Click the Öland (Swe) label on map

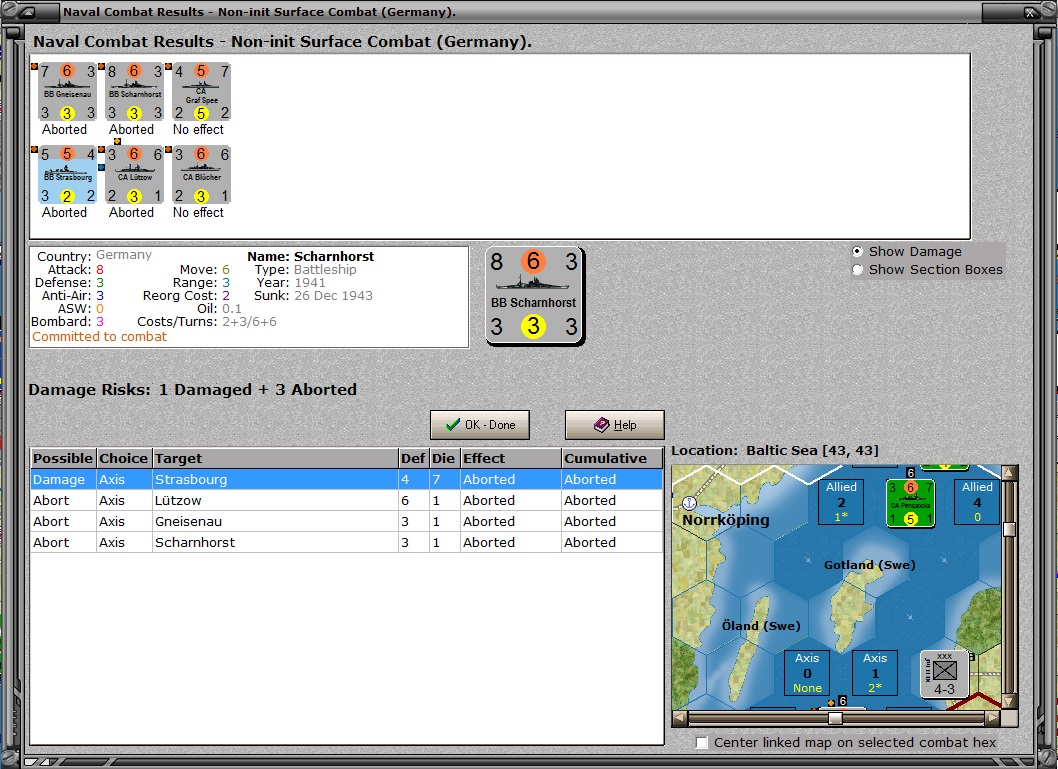(761, 626)
